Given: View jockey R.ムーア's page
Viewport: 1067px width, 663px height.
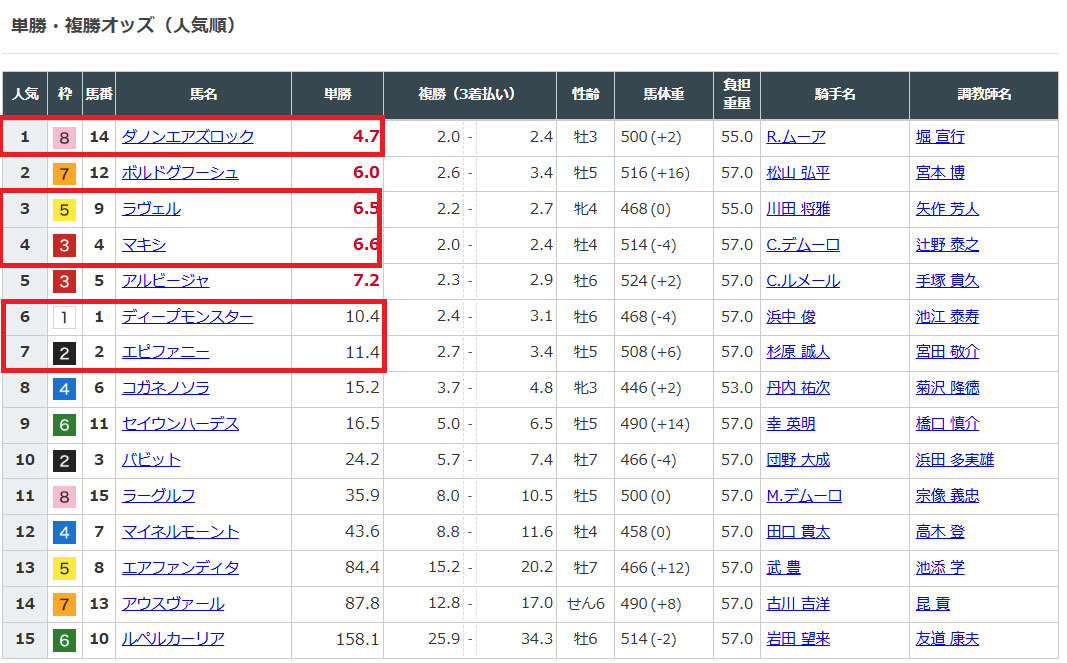Looking at the screenshot, I should coord(795,137).
